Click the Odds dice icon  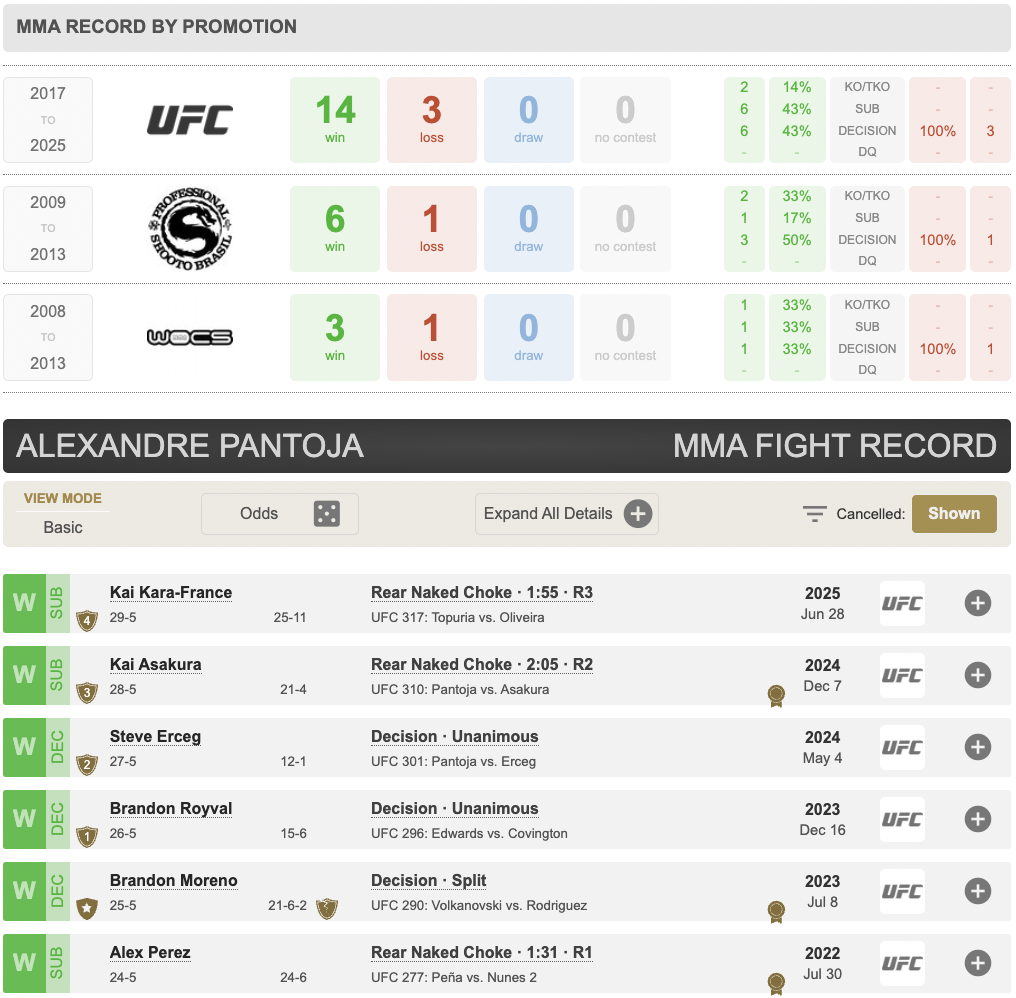coord(327,514)
